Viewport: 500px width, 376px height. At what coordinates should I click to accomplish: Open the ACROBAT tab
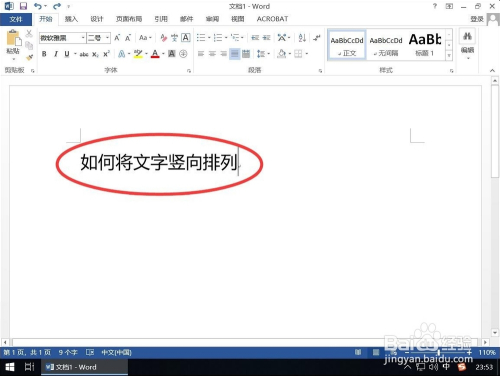pos(272,19)
